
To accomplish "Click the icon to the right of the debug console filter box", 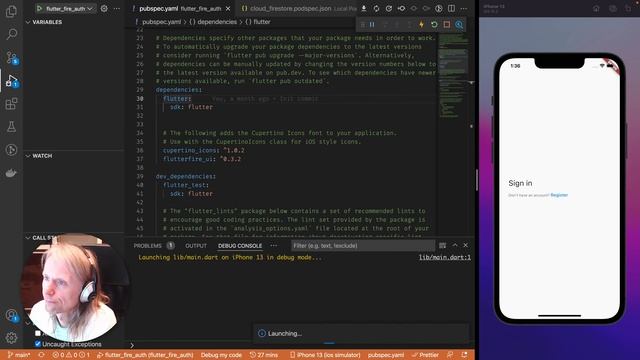I will tap(442, 245).
